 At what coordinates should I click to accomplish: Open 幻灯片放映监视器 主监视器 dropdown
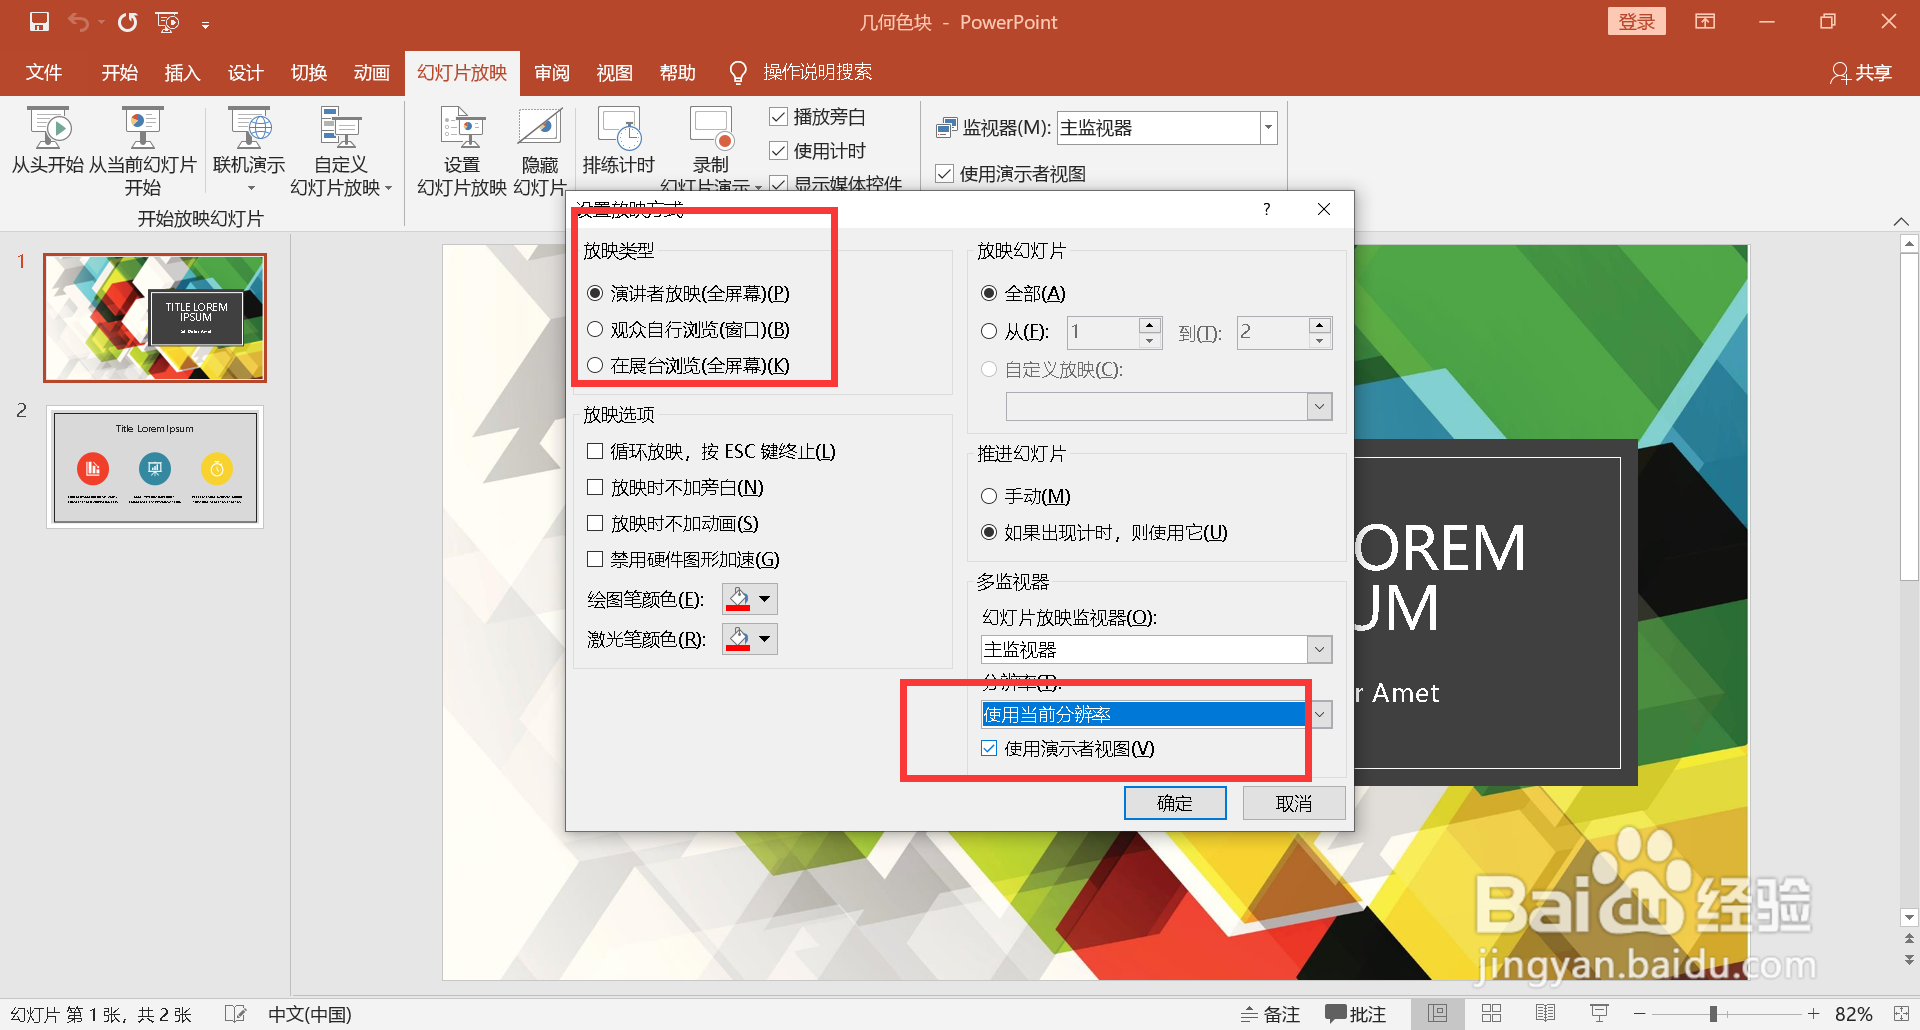pyautogui.click(x=1319, y=650)
